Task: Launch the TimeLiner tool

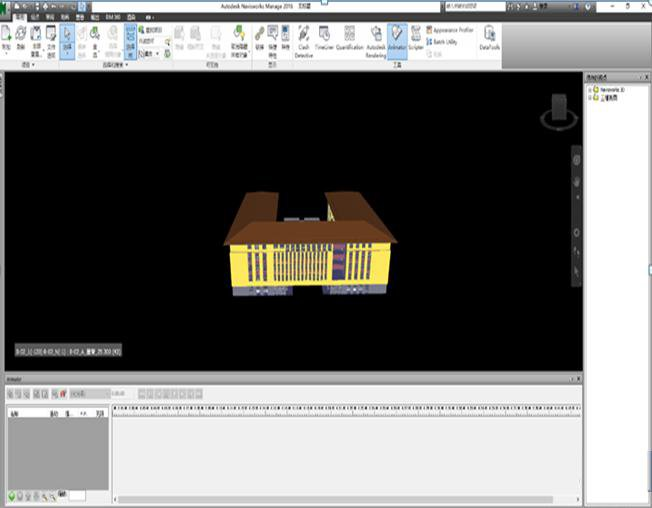Action: (324, 38)
